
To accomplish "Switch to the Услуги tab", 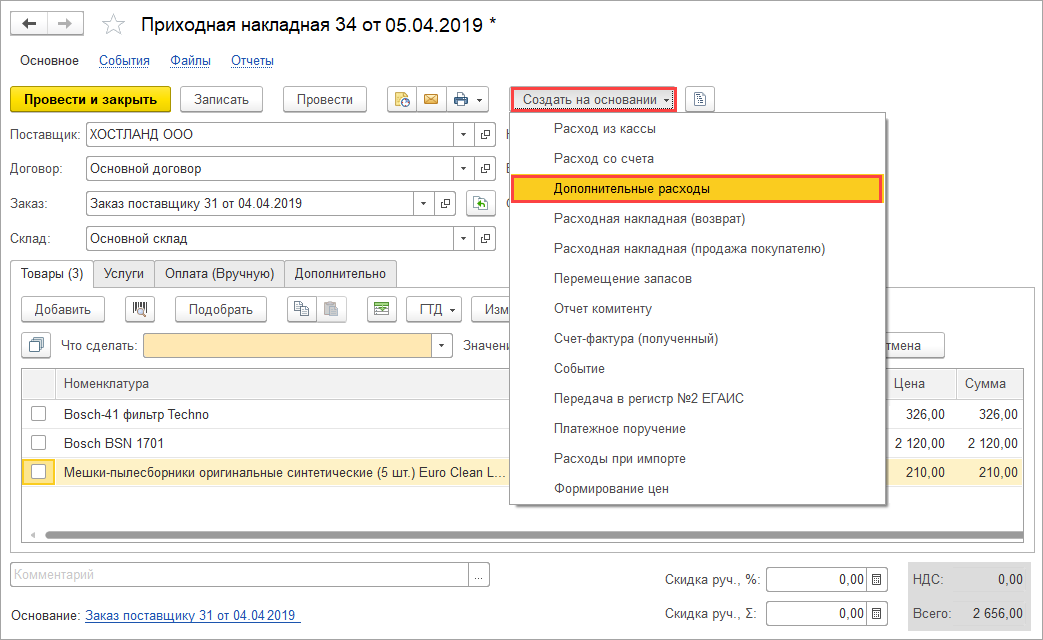I will (x=124, y=273).
